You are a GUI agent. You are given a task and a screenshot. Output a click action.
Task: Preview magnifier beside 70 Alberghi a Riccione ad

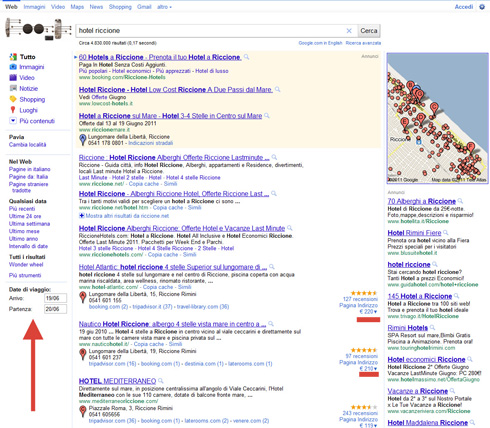tap(460, 201)
